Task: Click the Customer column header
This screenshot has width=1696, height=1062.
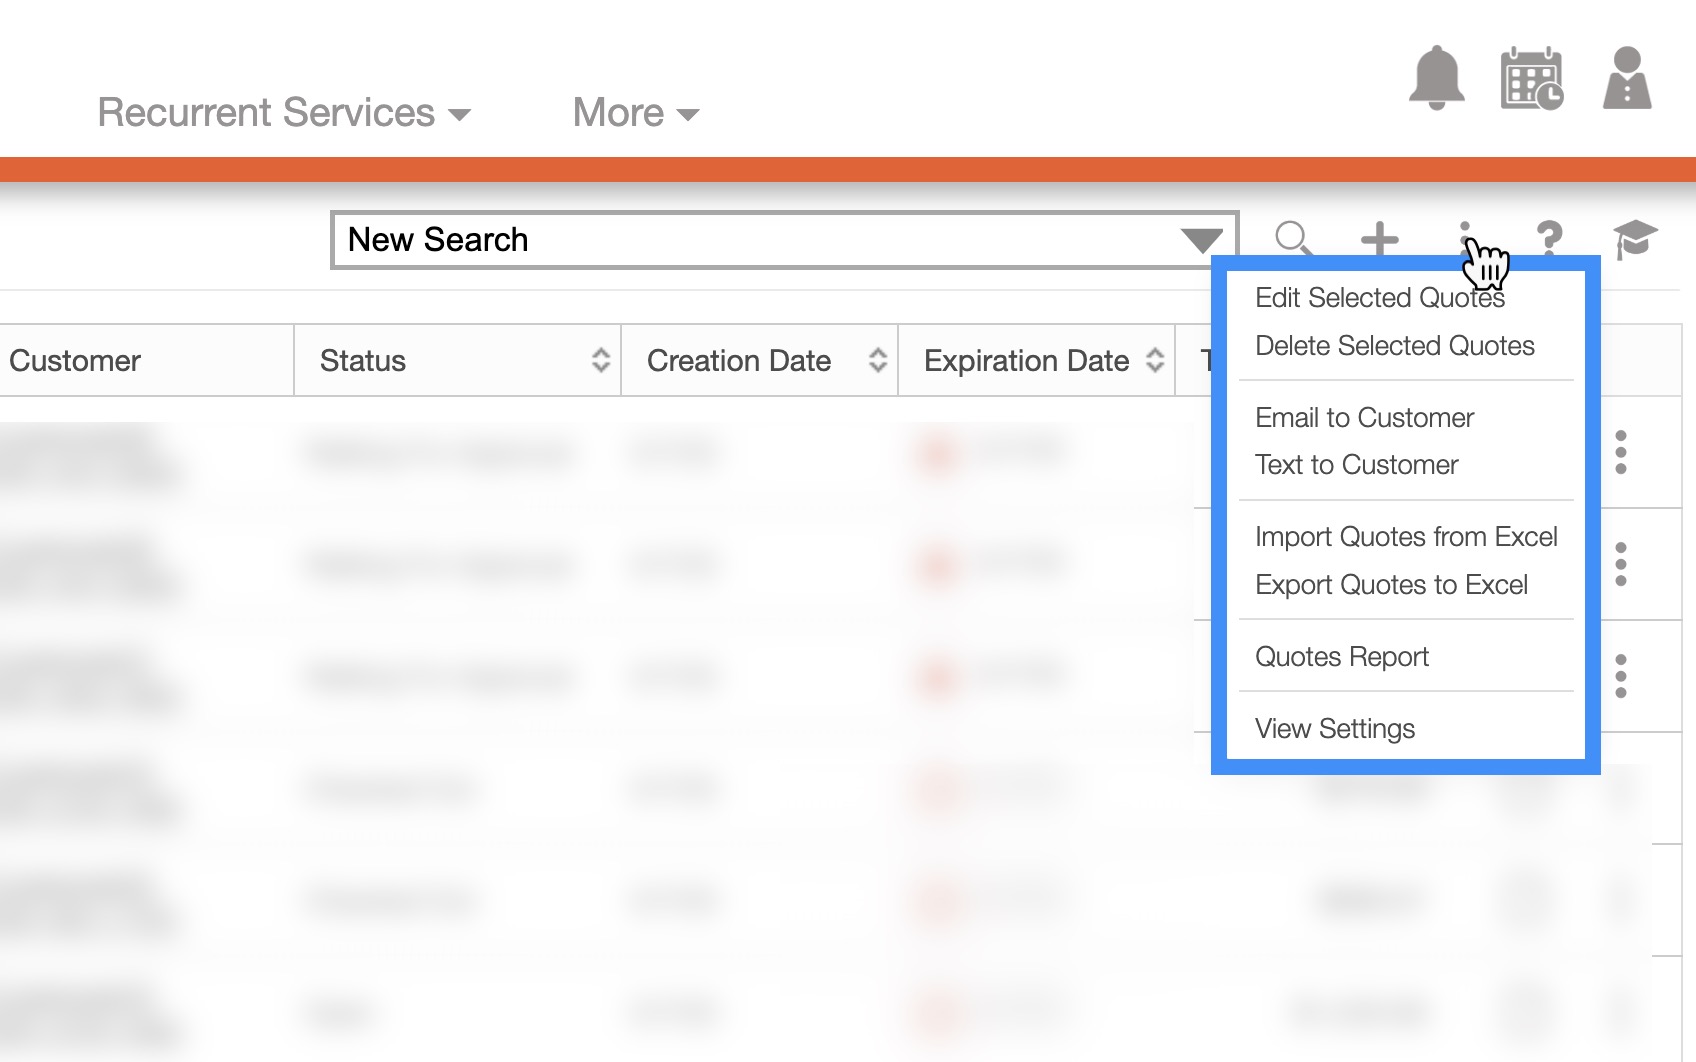Action: pos(75,361)
